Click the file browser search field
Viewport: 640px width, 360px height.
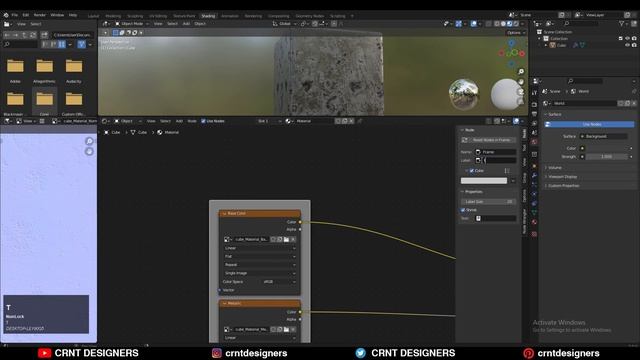(x=20, y=44)
